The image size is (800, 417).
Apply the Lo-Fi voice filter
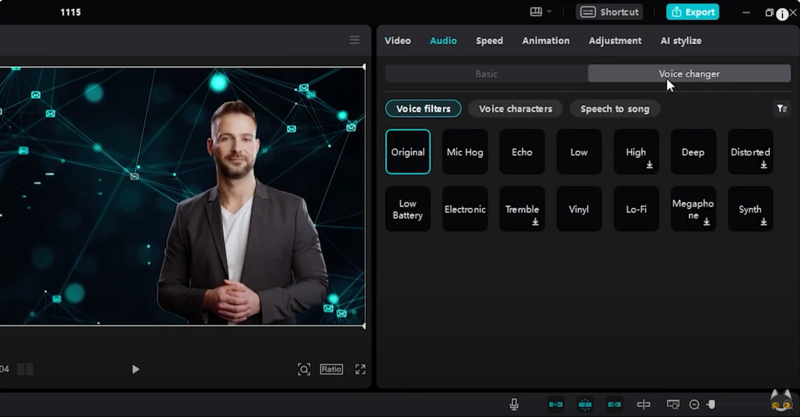pyautogui.click(x=636, y=209)
